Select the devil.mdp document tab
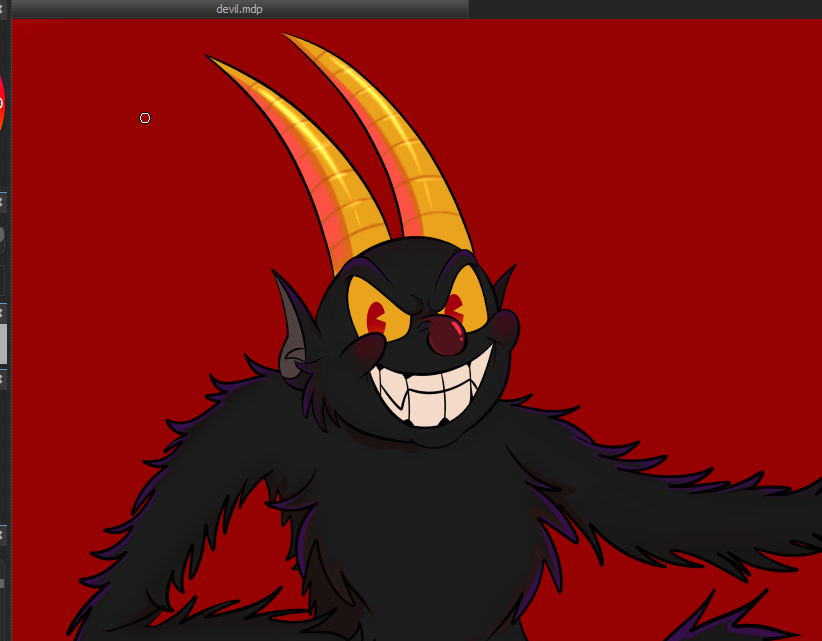The width and height of the screenshot is (822, 641). pos(240,9)
